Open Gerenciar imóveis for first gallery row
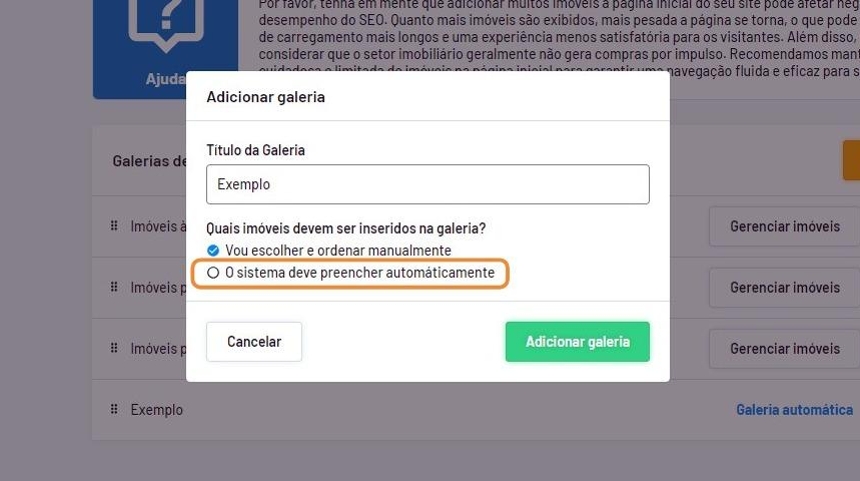 click(x=784, y=226)
